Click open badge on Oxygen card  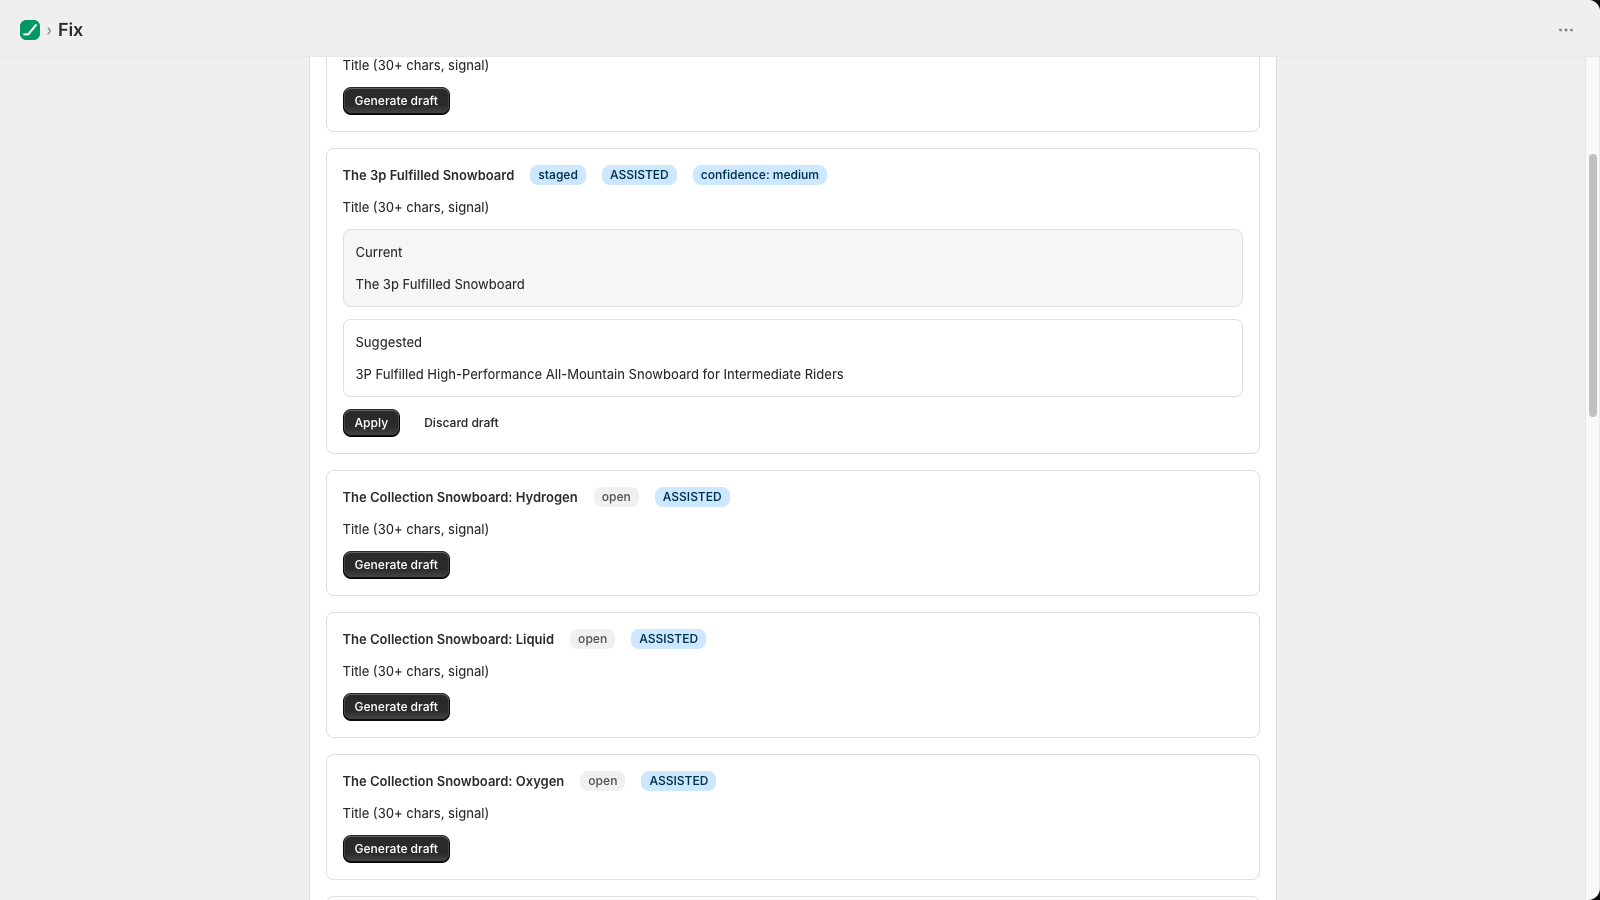[x=602, y=781]
